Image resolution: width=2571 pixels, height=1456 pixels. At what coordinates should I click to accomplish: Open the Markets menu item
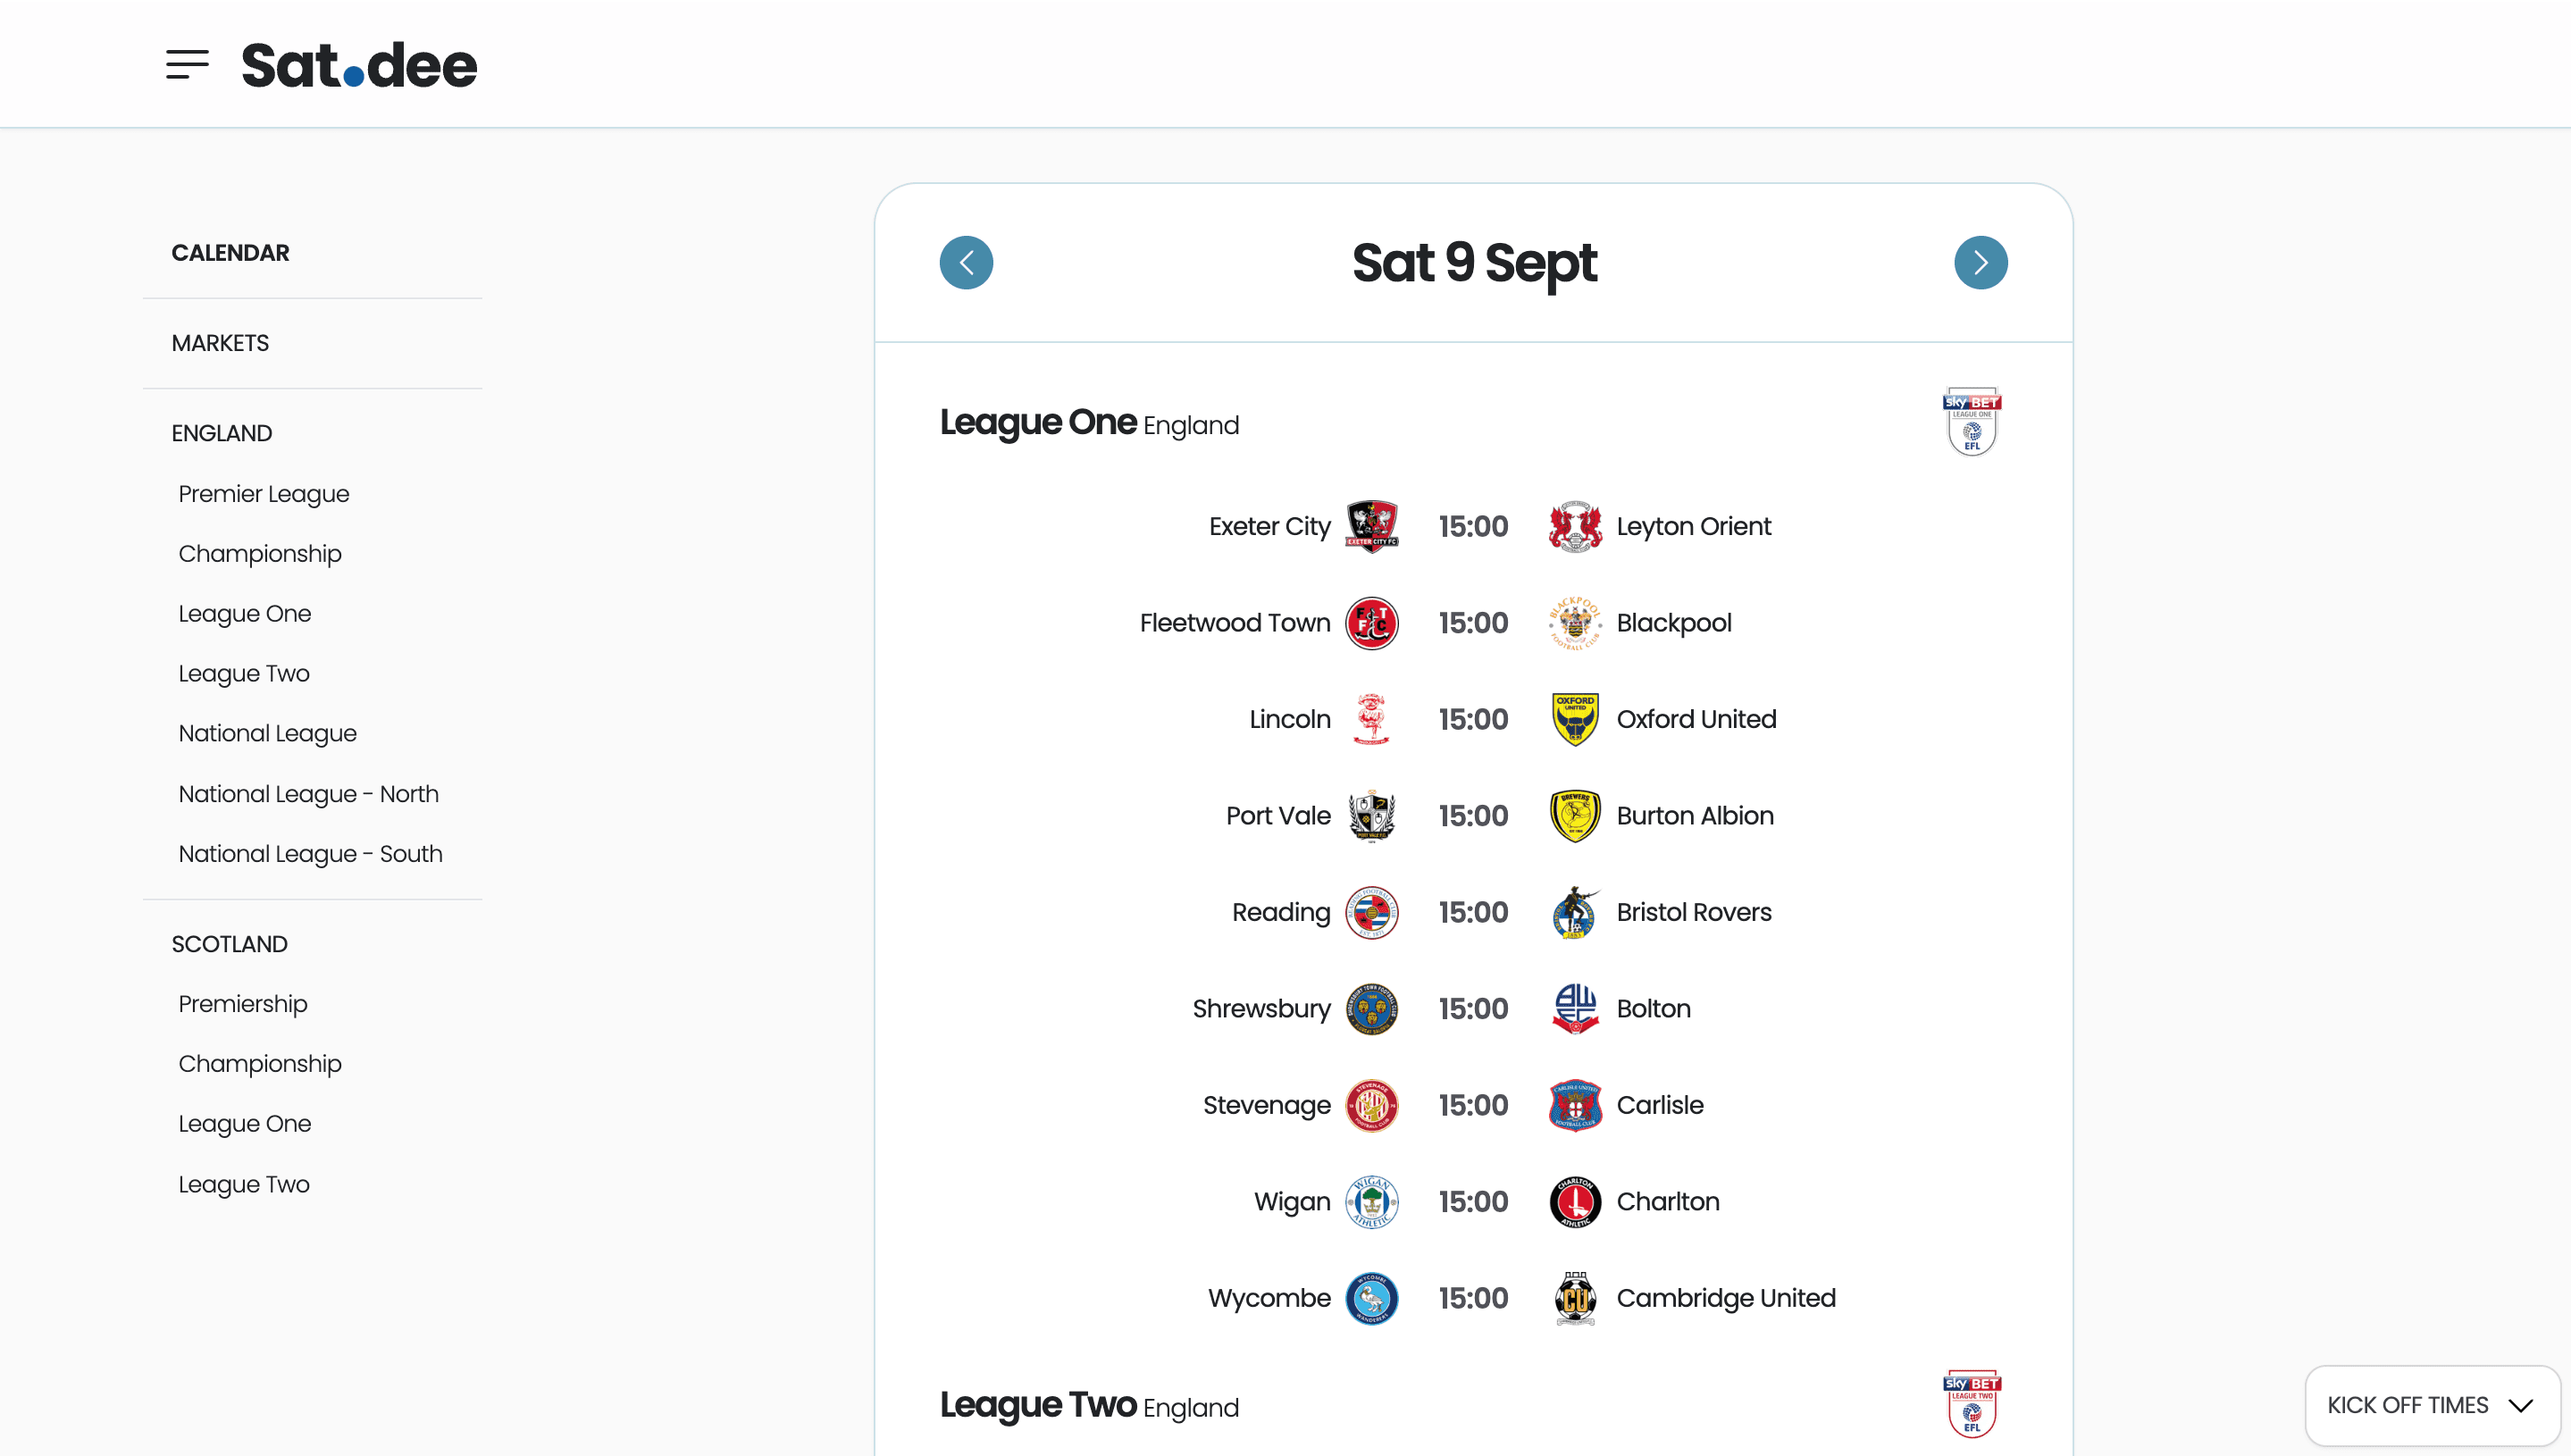tap(220, 343)
